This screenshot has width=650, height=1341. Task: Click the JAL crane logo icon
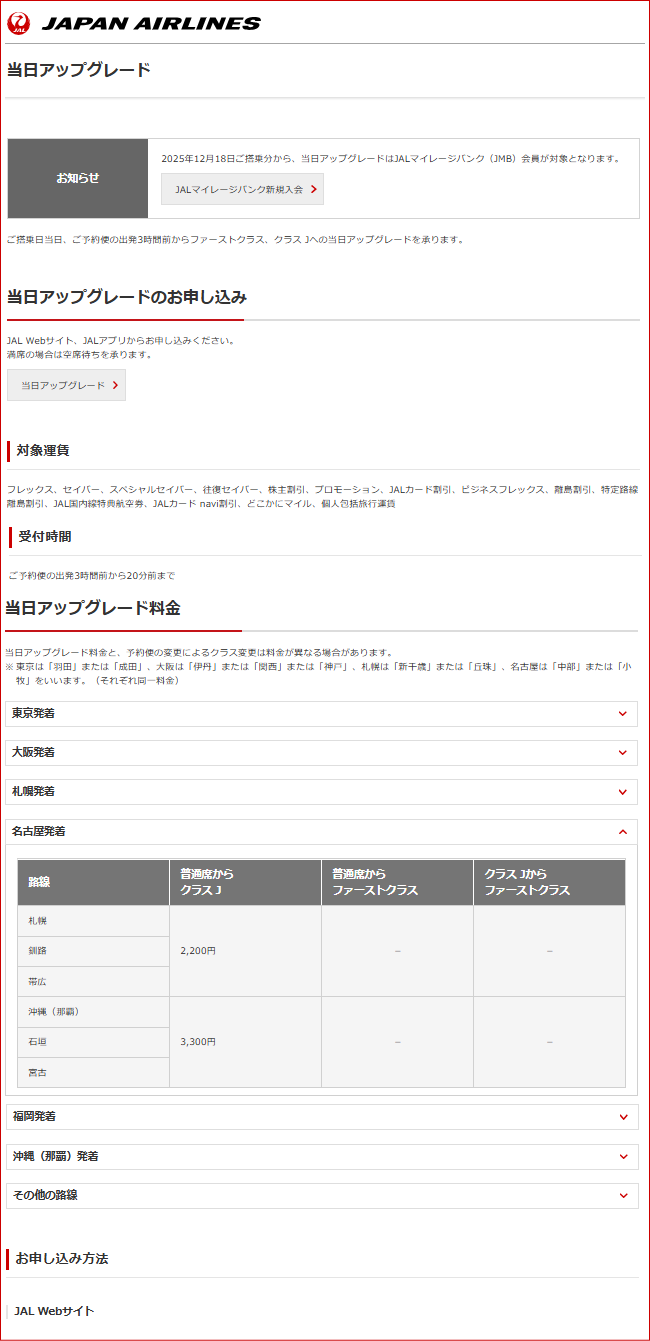pos(19,23)
